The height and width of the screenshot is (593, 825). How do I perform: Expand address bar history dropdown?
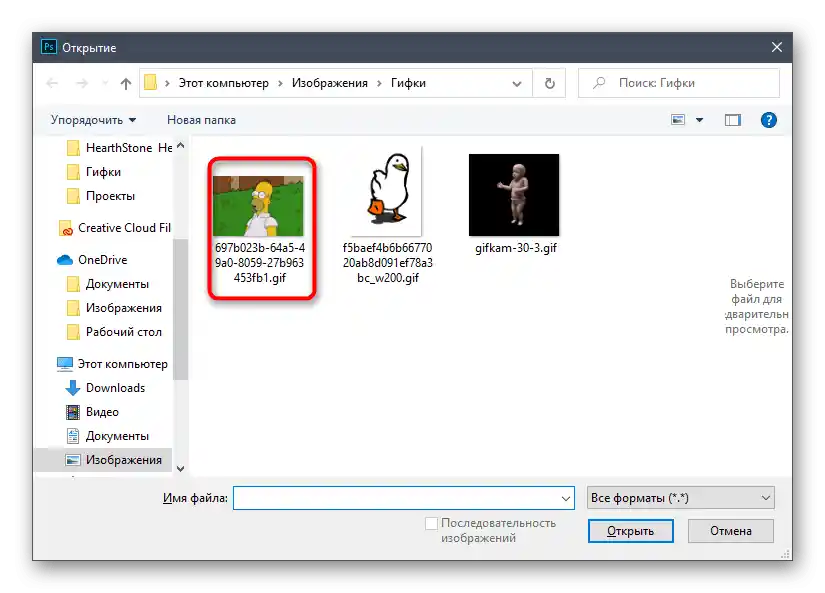[x=517, y=83]
